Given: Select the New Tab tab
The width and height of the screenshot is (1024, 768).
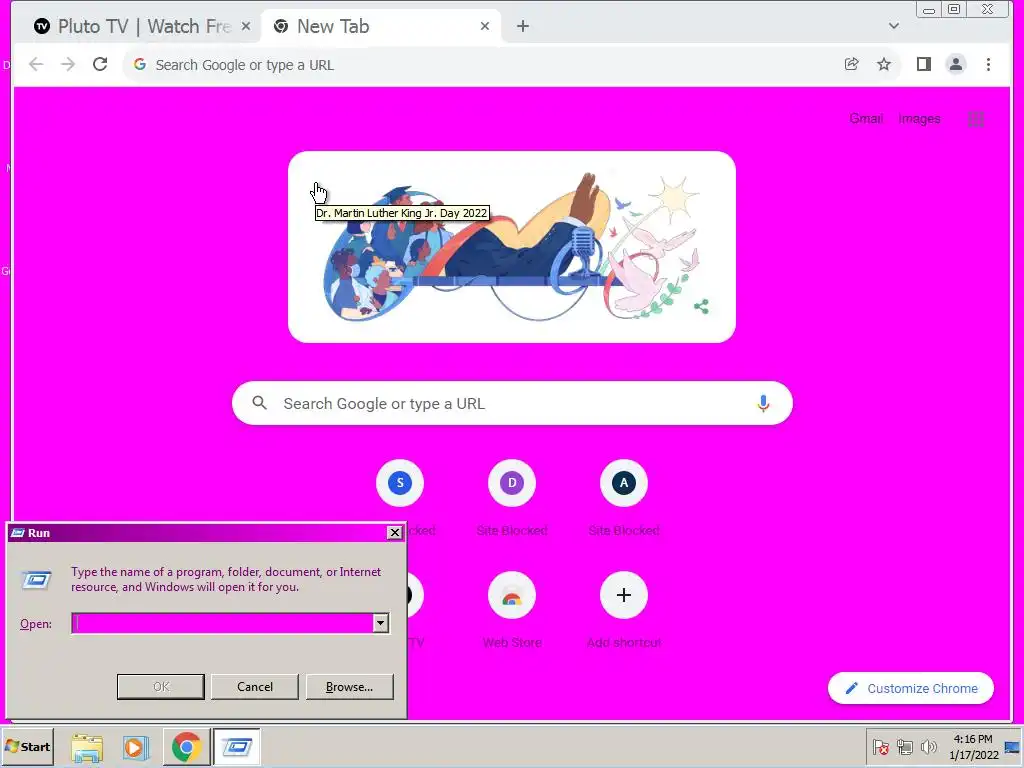Looking at the screenshot, I should click(x=382, y=26).
